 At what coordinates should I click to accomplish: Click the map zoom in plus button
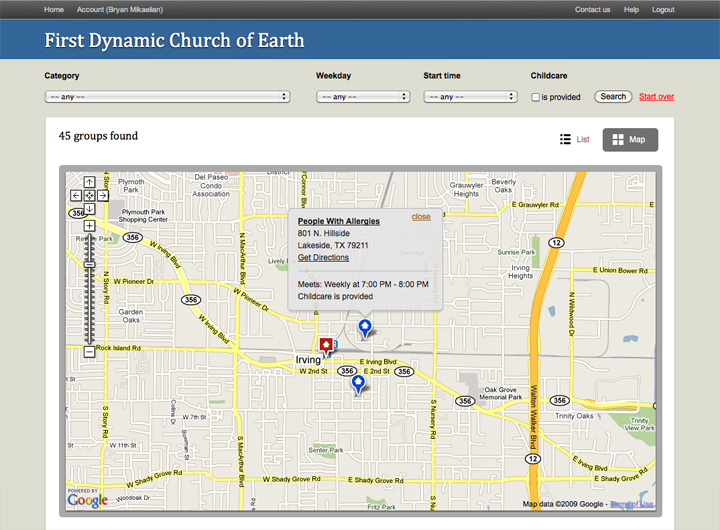click(x=89, y=226)
